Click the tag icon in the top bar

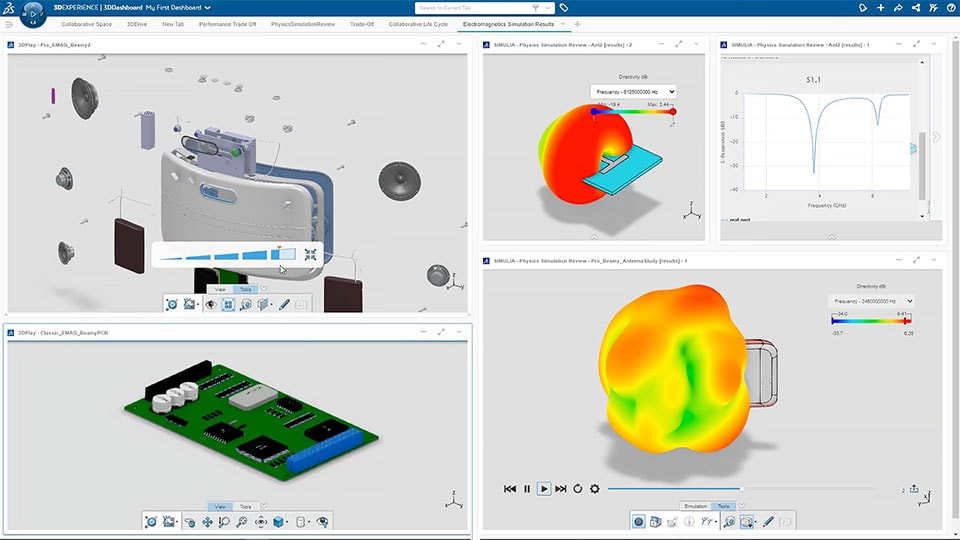pyautogui.click(x=564, y=8)
